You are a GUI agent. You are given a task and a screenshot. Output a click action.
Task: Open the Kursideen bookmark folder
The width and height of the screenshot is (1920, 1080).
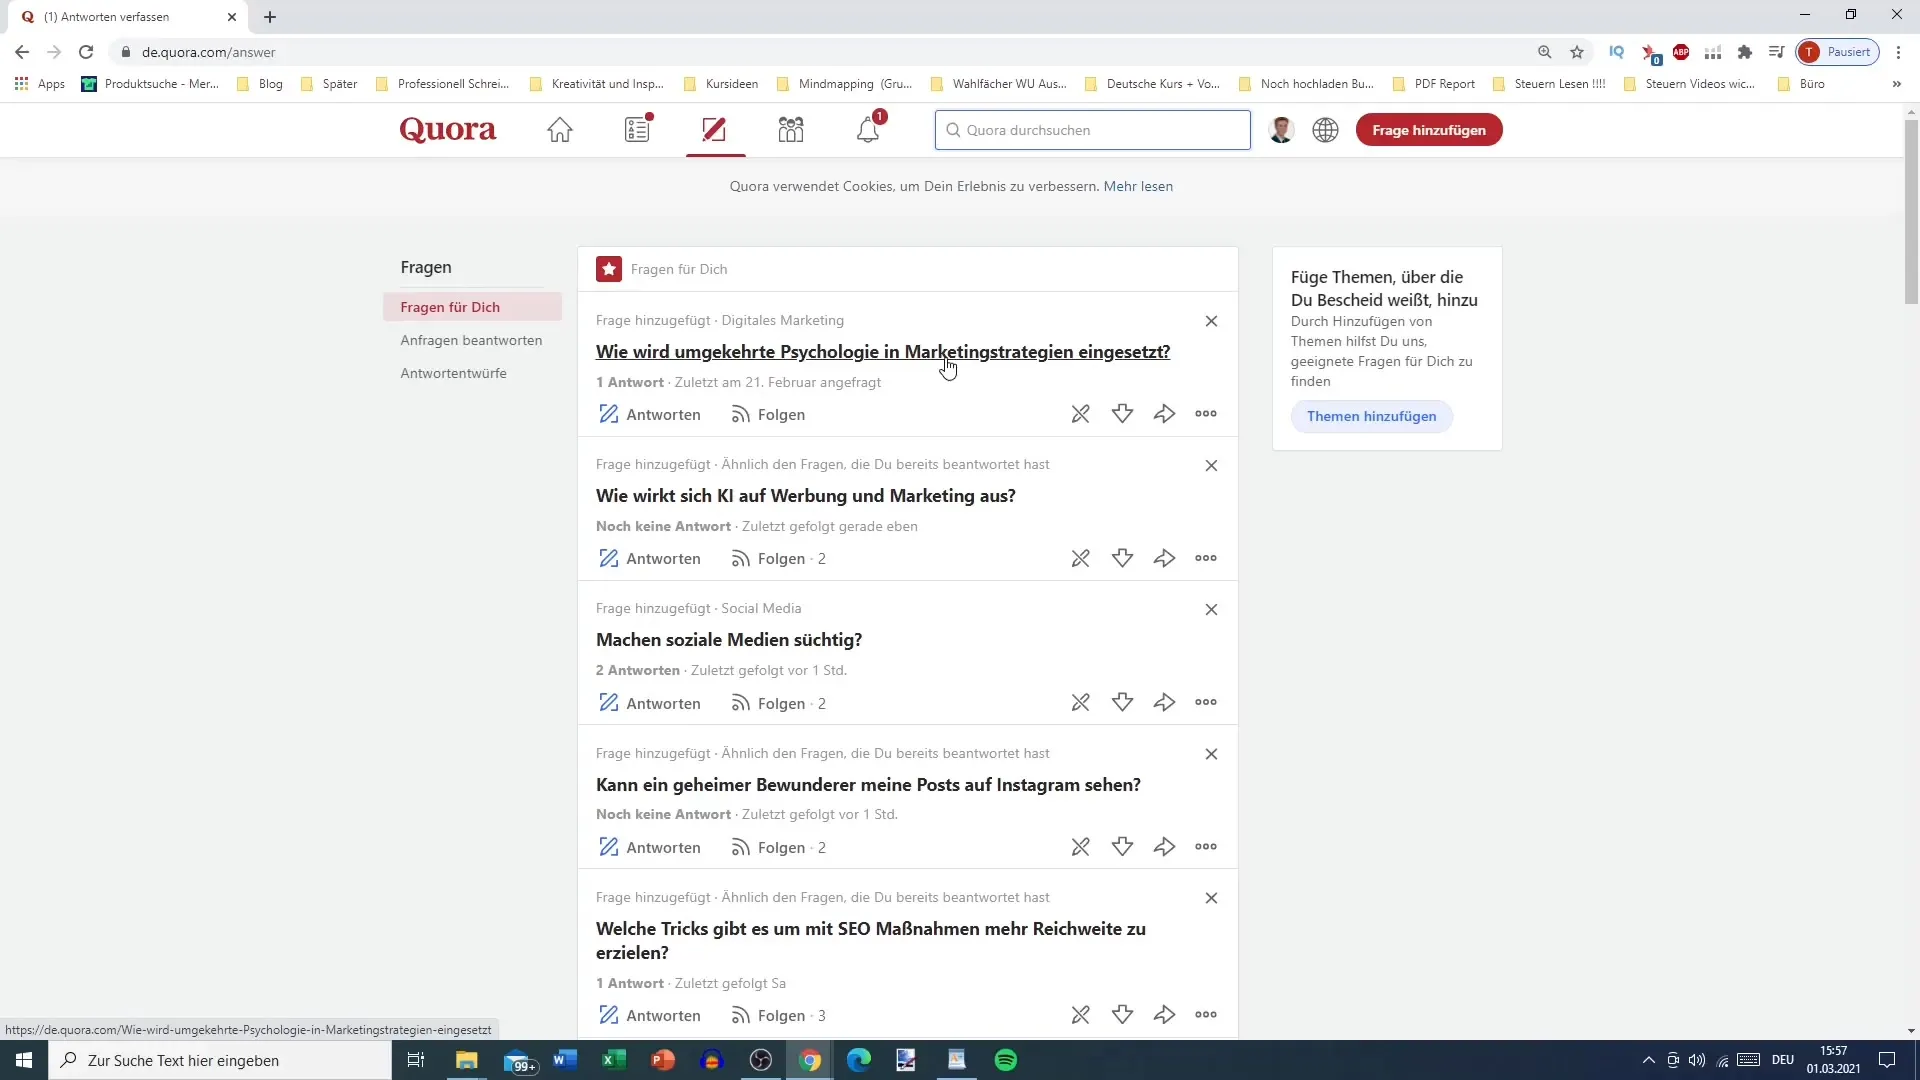pyautogui.click(x=721, y=84)
